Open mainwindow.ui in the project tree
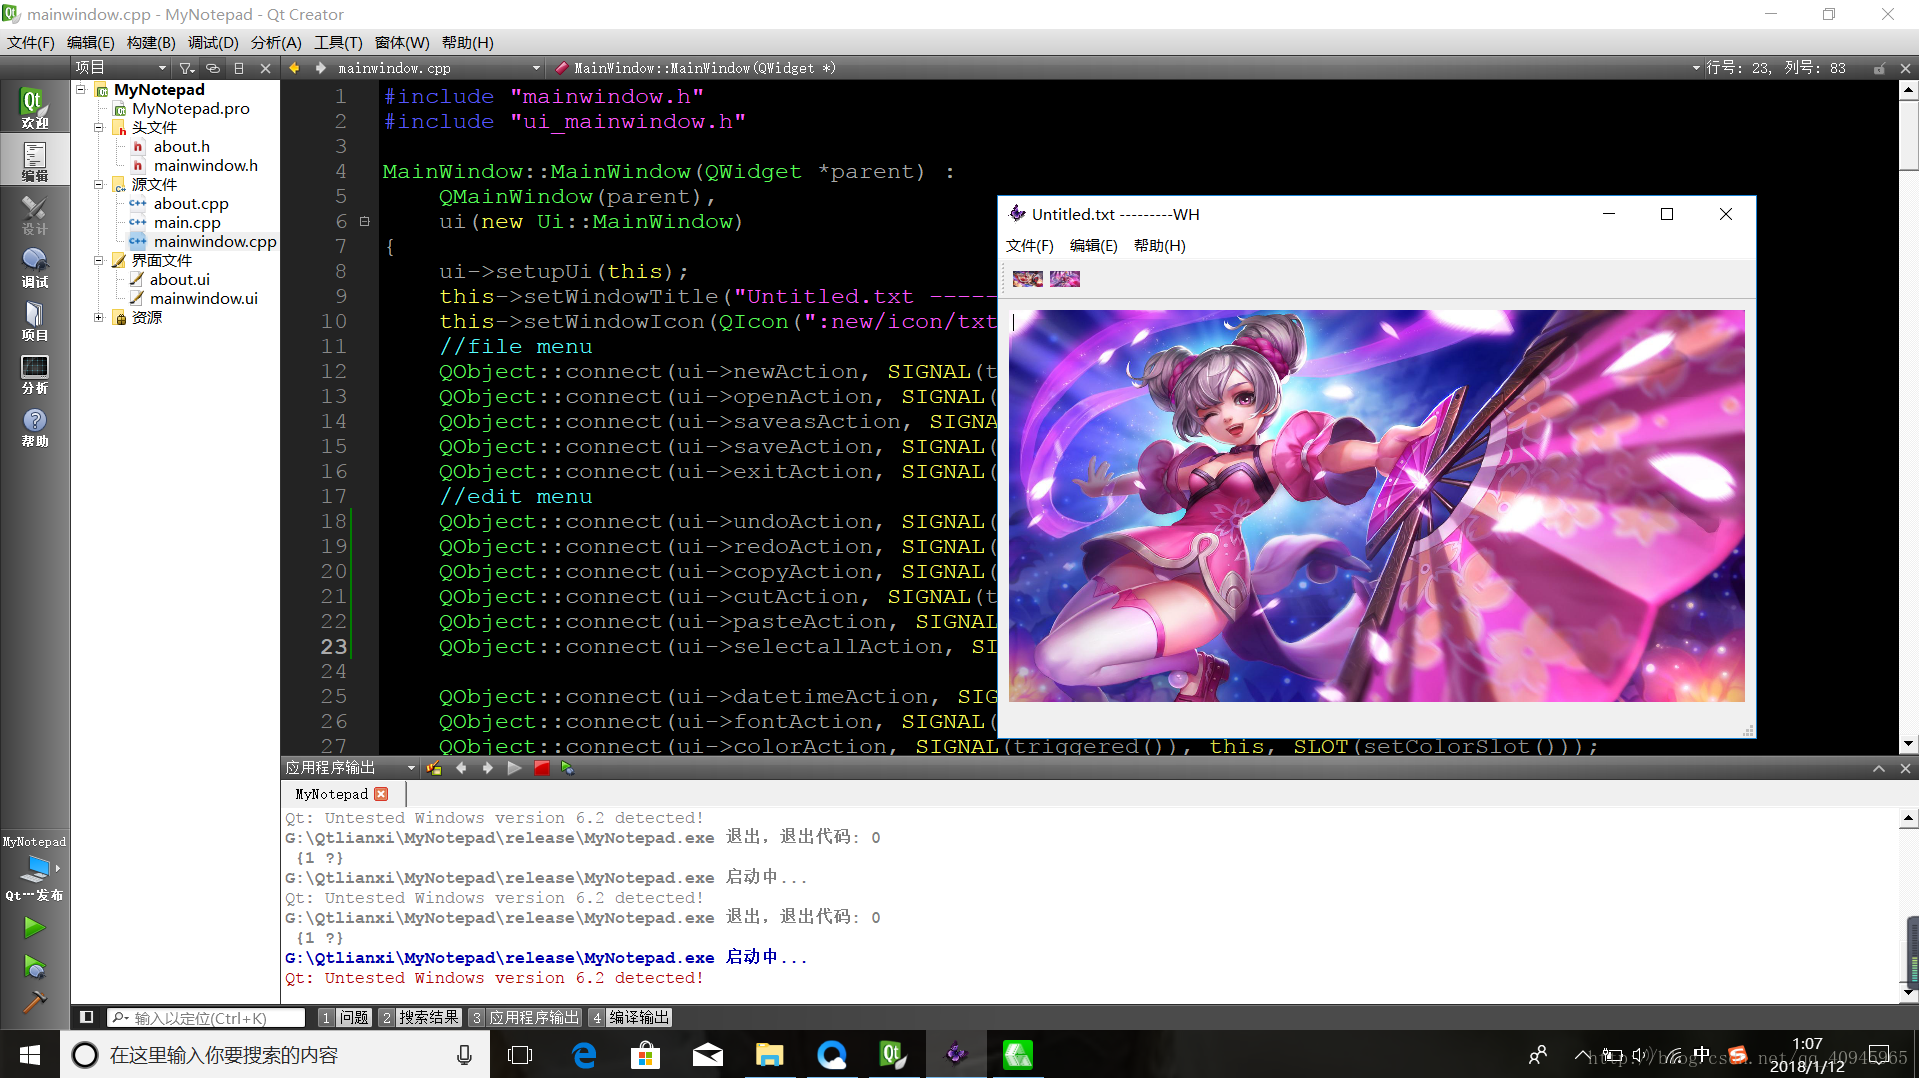The image size is (1919, 1078). pos(203,298)
